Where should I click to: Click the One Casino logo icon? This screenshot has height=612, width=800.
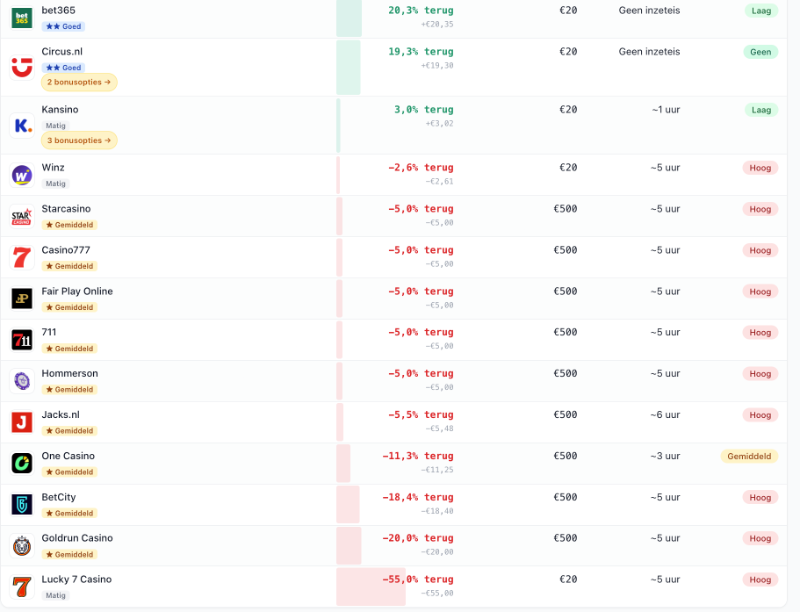click(x=21, y=463)
